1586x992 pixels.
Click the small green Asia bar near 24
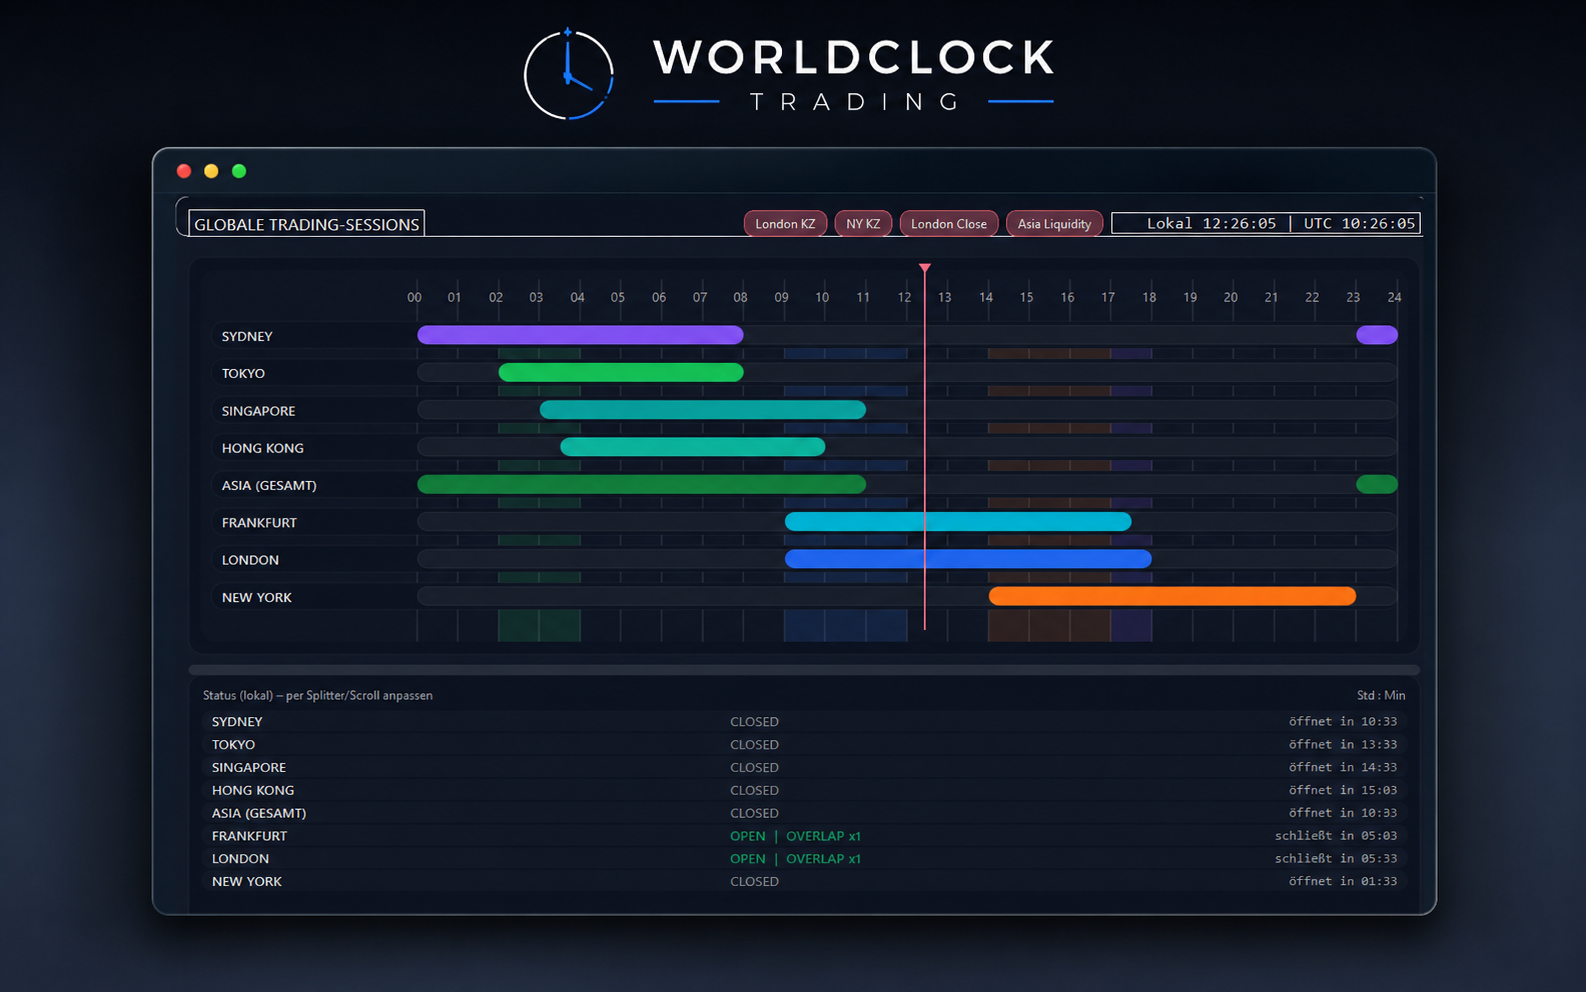tap(1377, 484)
